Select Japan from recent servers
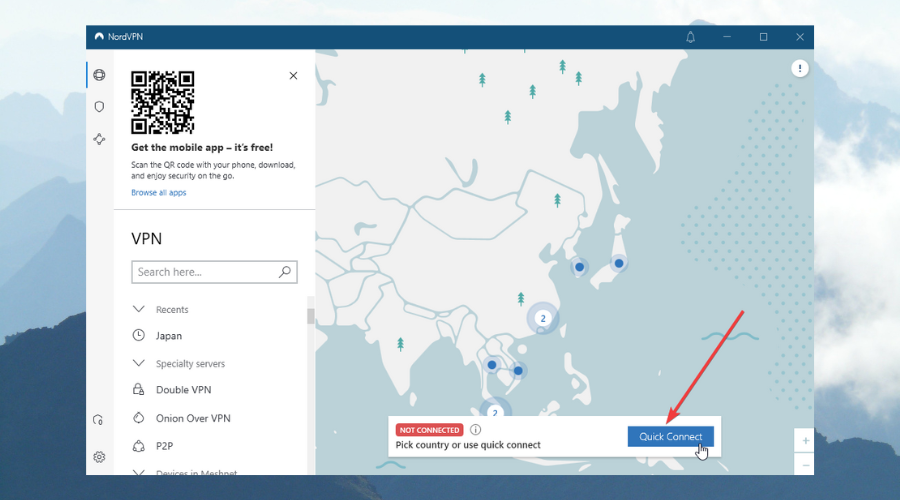The height and width of the screenshot is (500, 900). pyautogui.click(x=169, y=336)
